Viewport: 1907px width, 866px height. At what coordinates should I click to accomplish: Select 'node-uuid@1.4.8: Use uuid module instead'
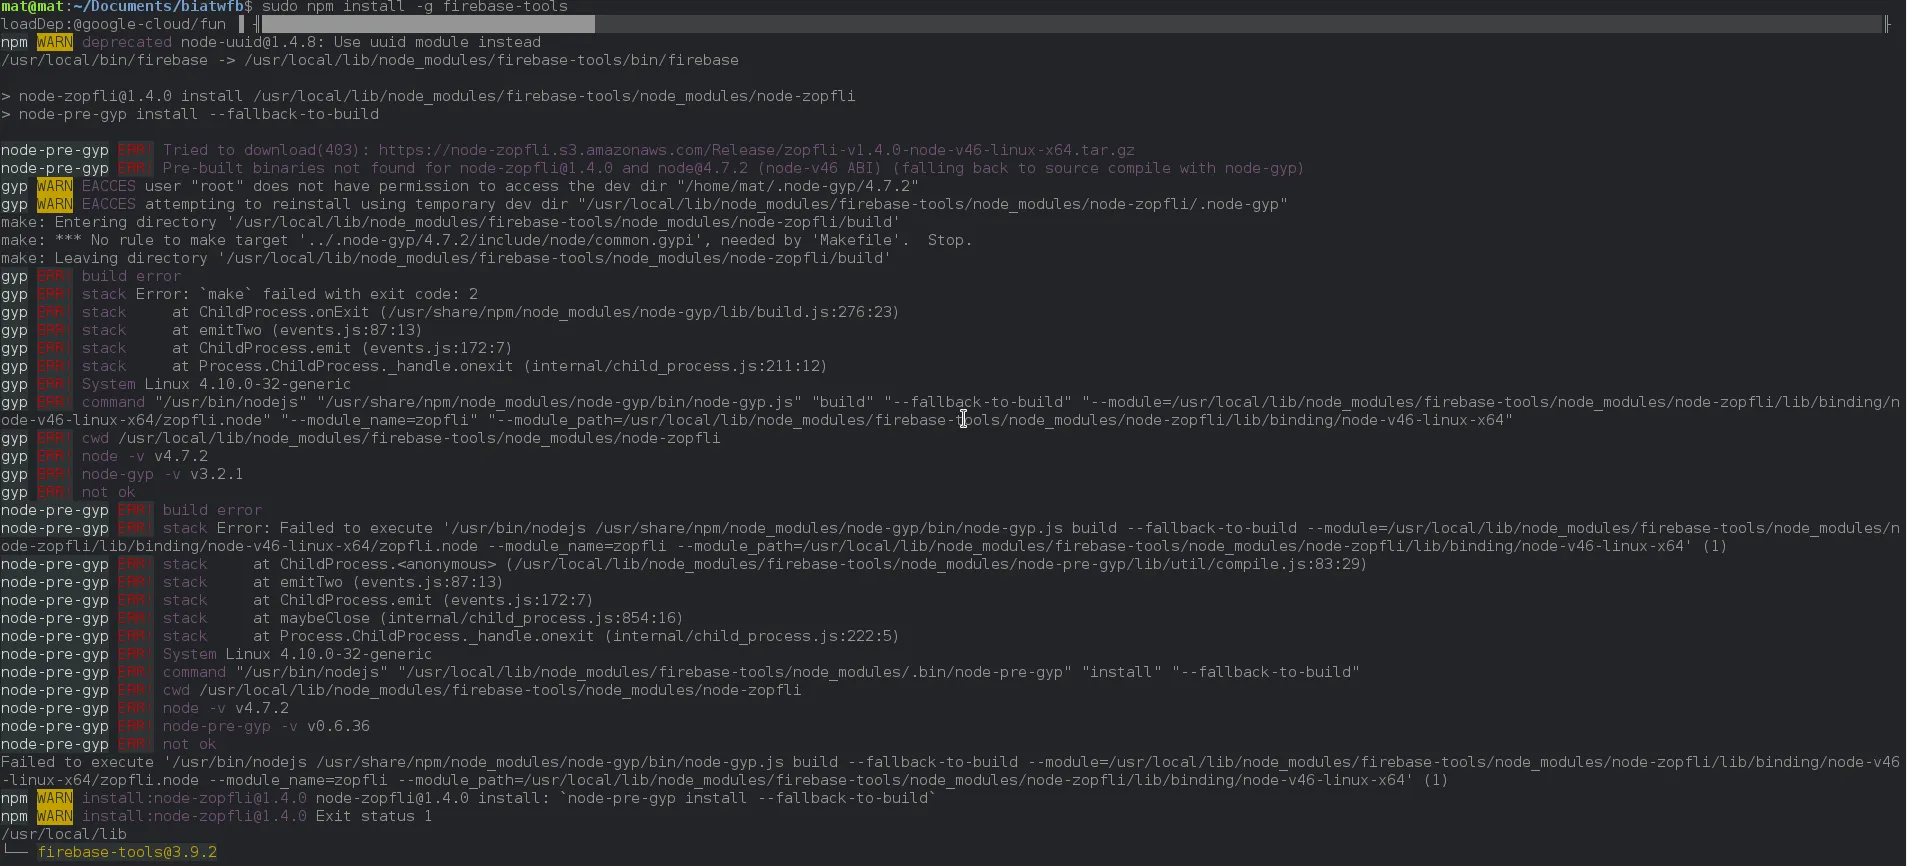[361, 42]
